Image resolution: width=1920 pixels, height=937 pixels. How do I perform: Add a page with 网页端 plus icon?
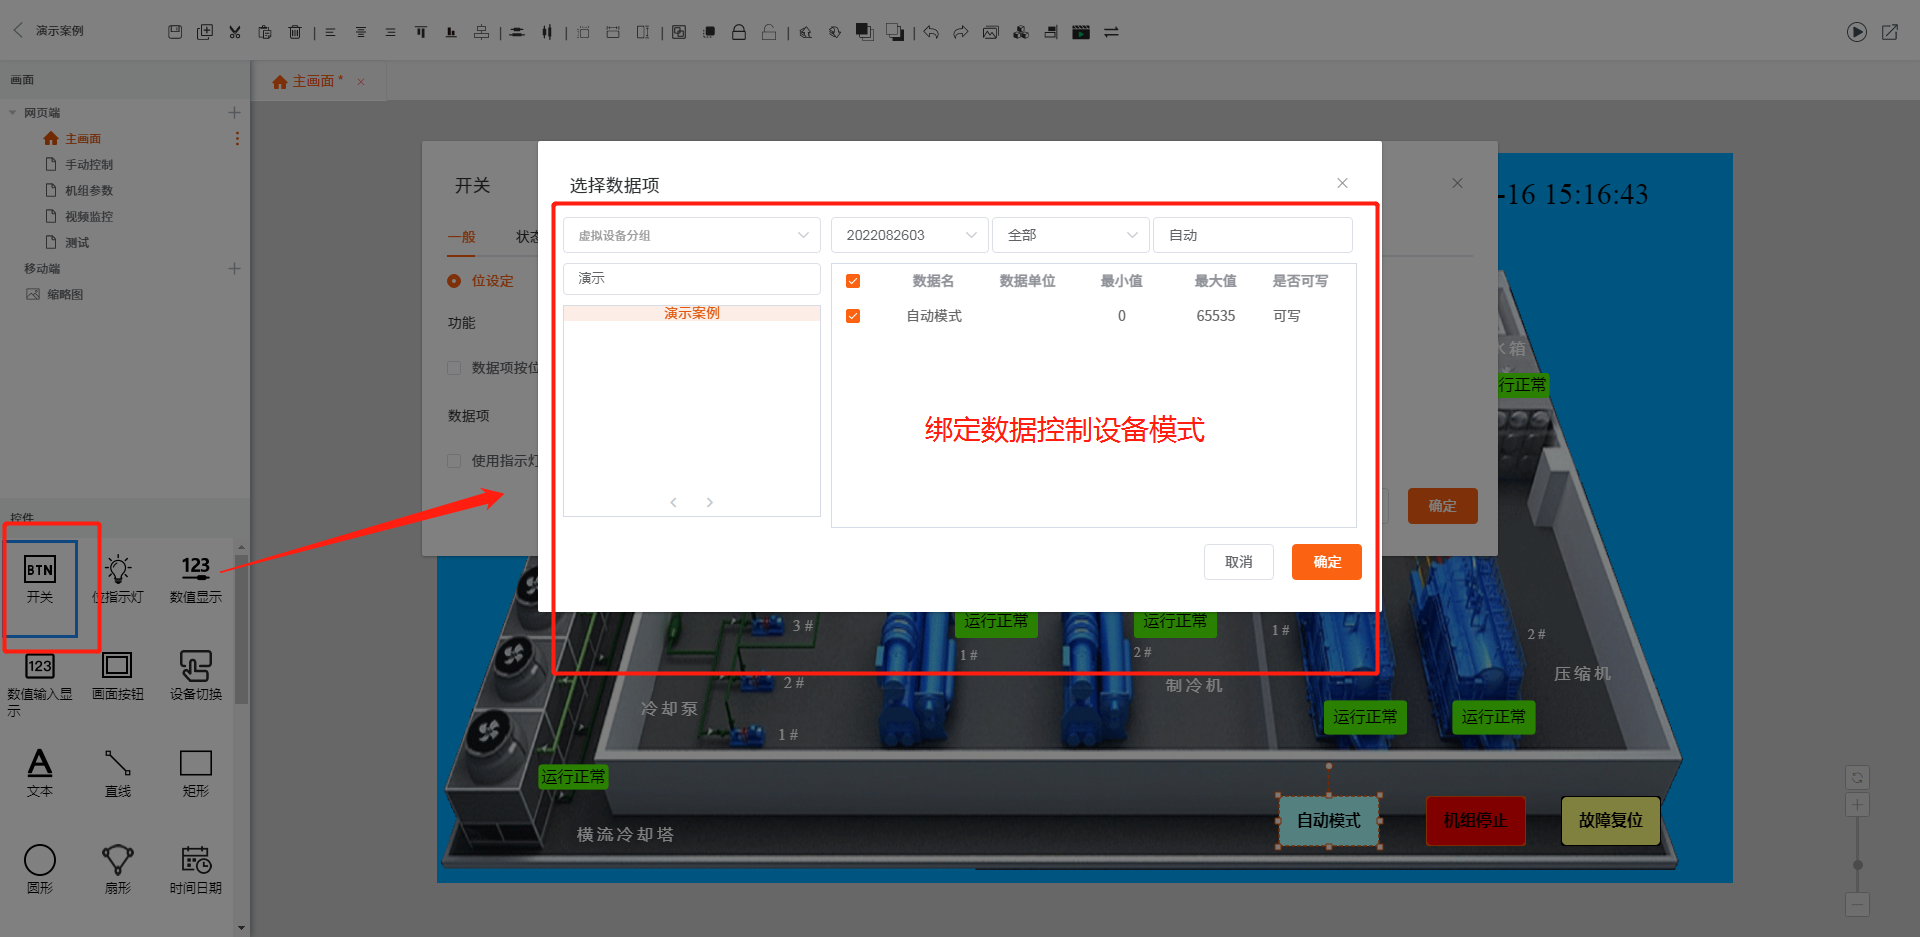pos(234,112)
